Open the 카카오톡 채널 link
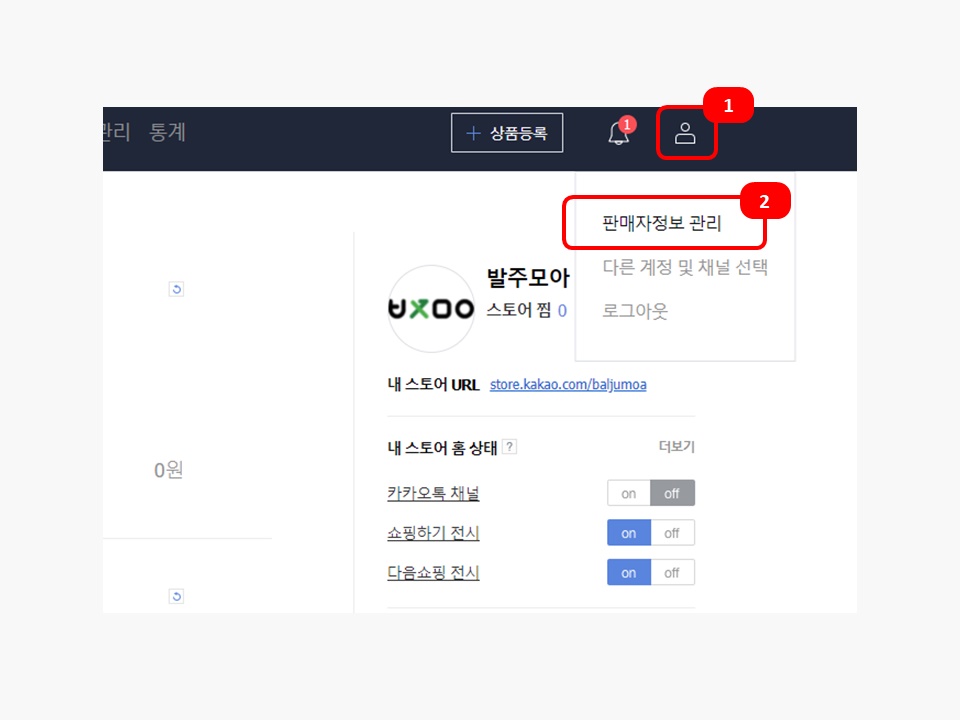The height and width of the screenshot is (720, 960). coord(433,493)
